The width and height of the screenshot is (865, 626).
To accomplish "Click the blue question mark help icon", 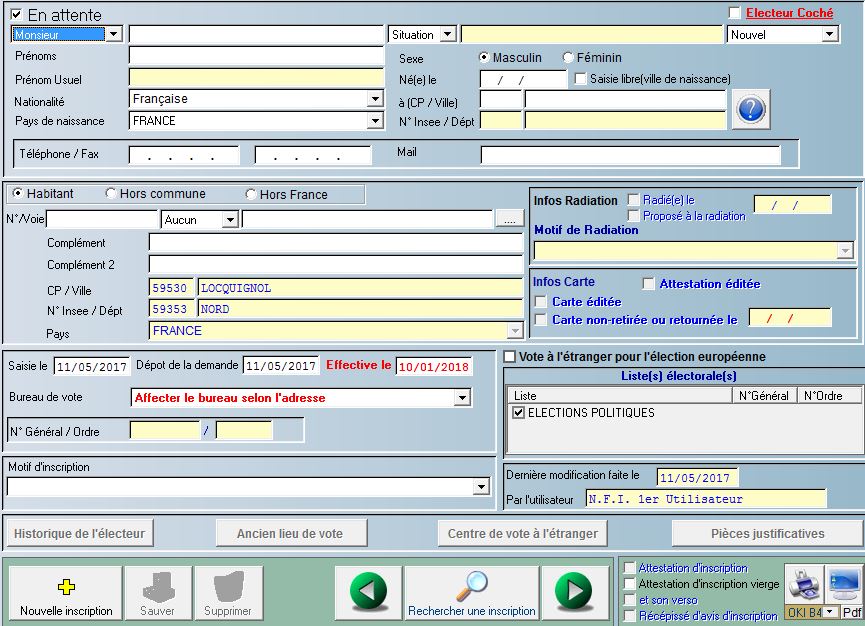I will click(751, 109).
